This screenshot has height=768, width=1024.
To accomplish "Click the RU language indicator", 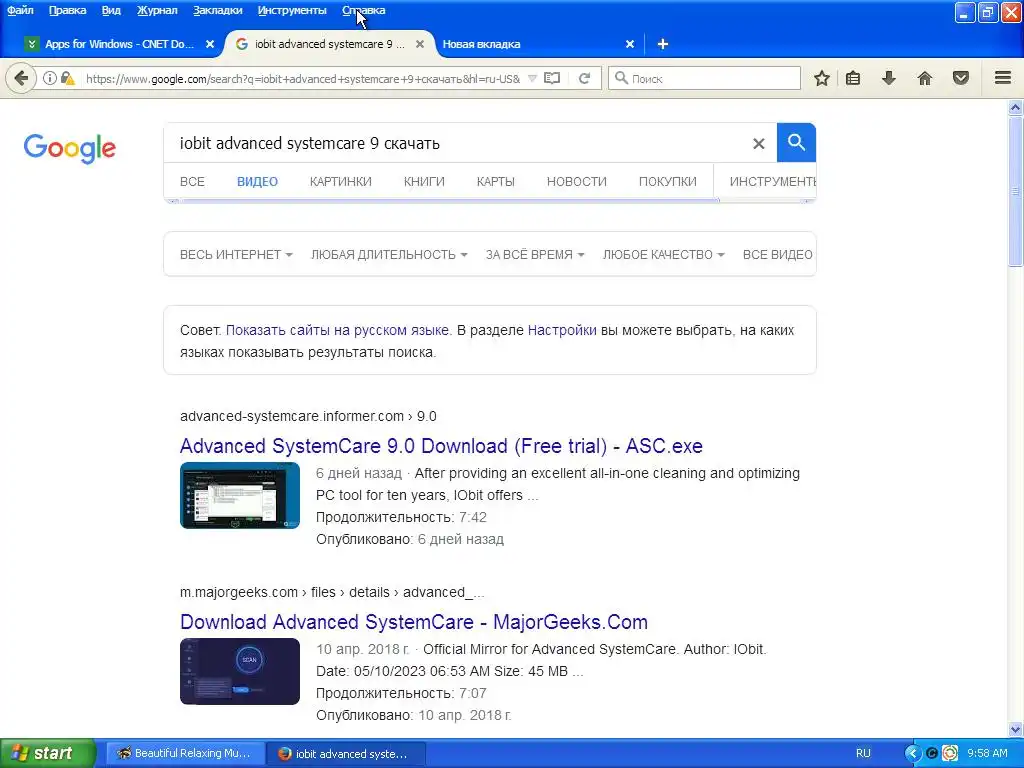I will [863, 754].
